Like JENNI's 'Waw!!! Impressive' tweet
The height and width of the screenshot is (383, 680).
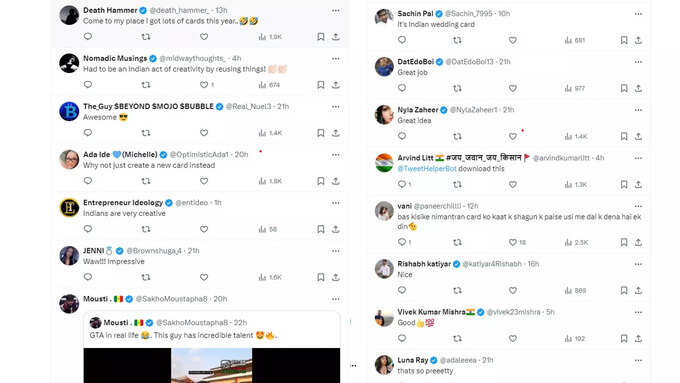coord(204,277)
